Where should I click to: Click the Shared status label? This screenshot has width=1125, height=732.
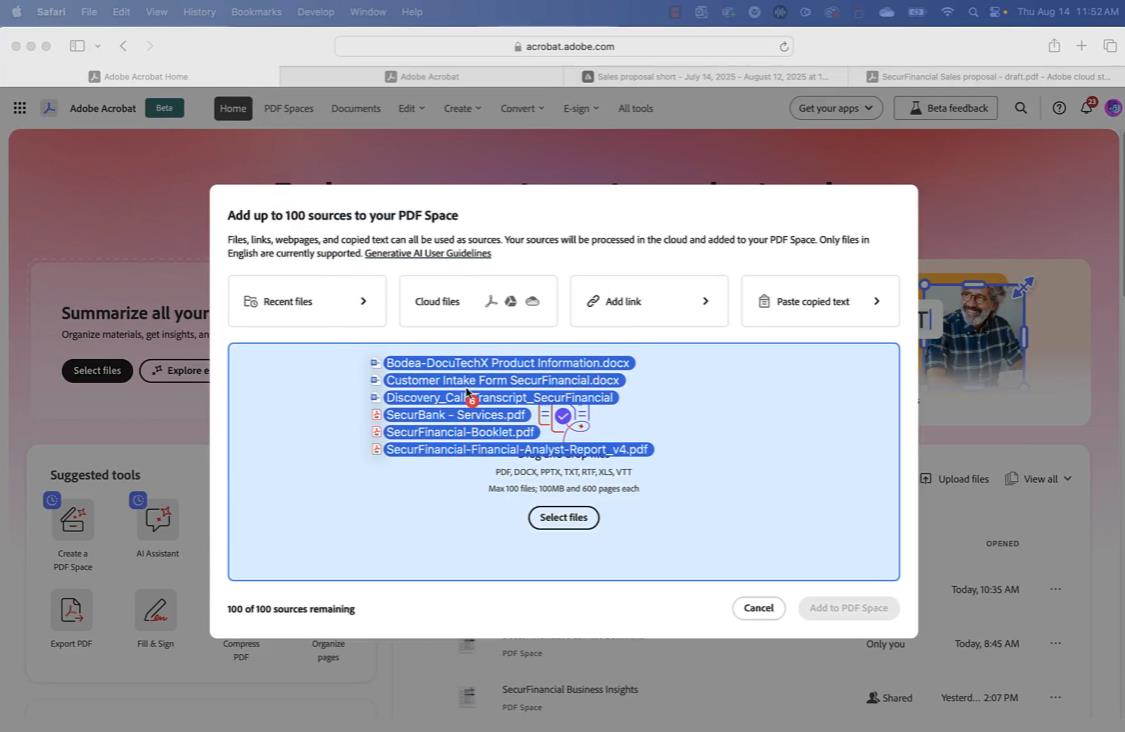890,698
